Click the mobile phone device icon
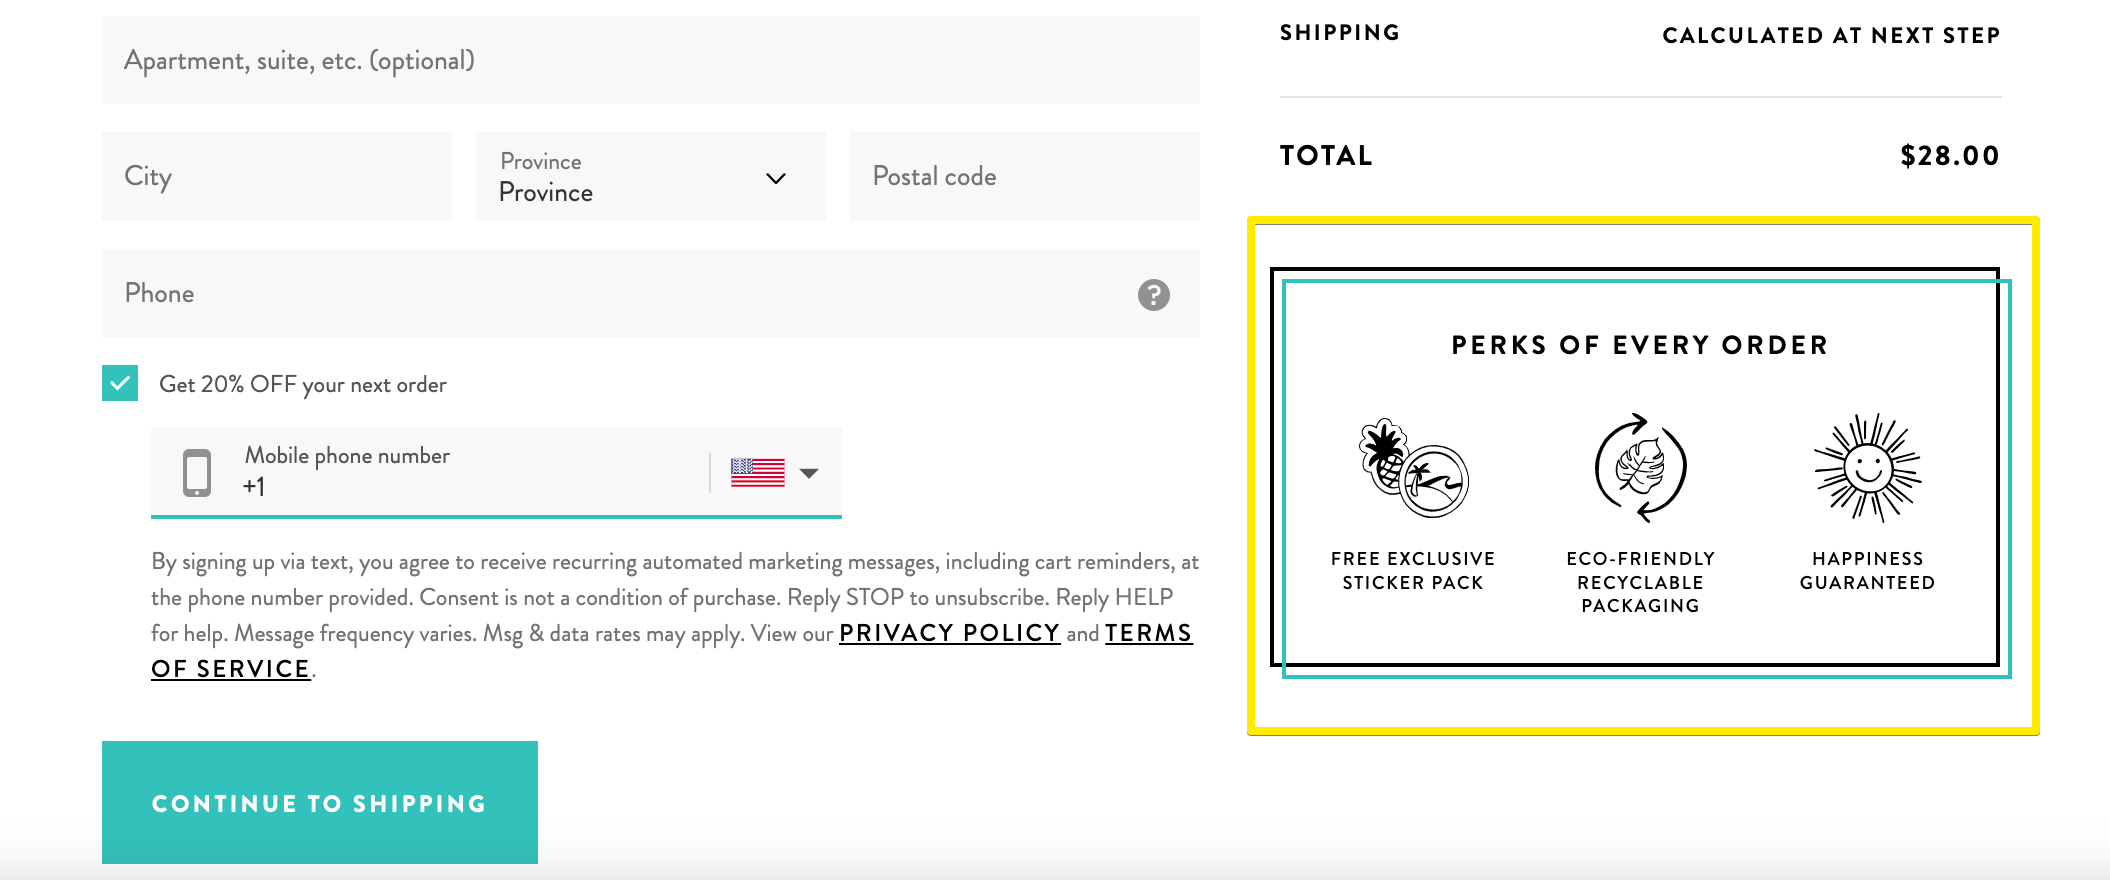2110x880 pixels. click(197, 472)
